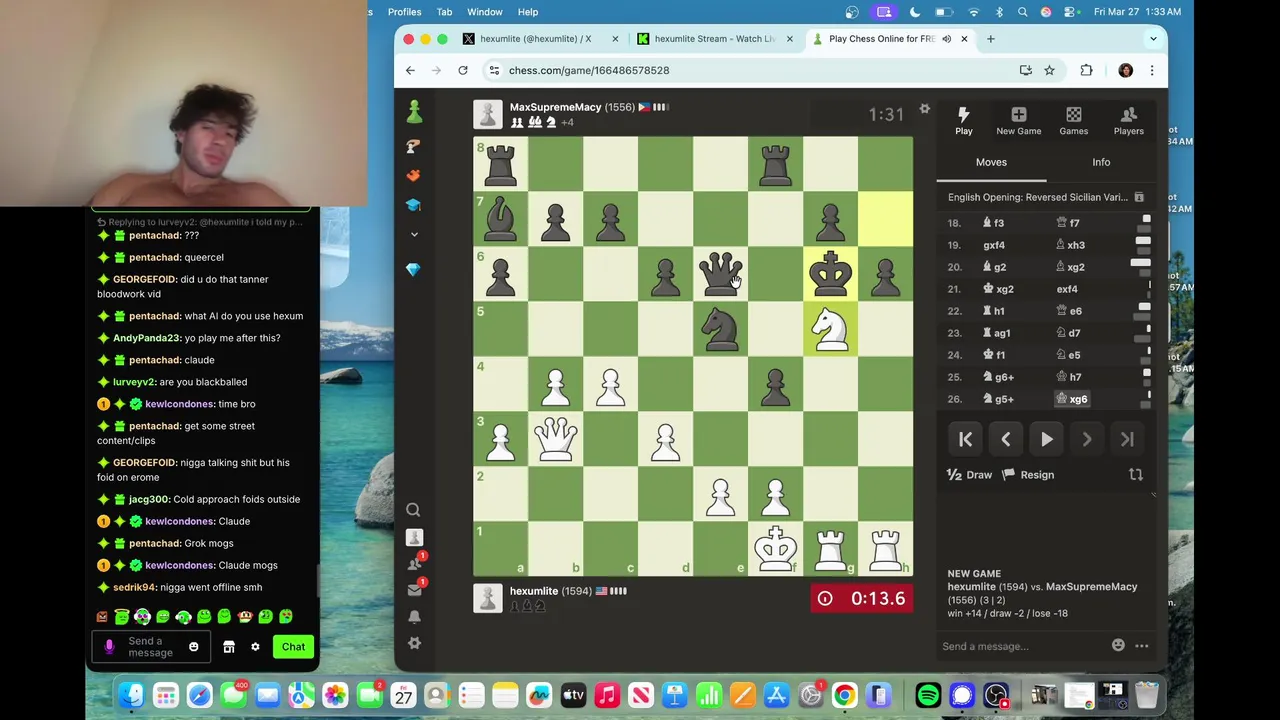Select move 21 Kxg2 in the move list

999,289
